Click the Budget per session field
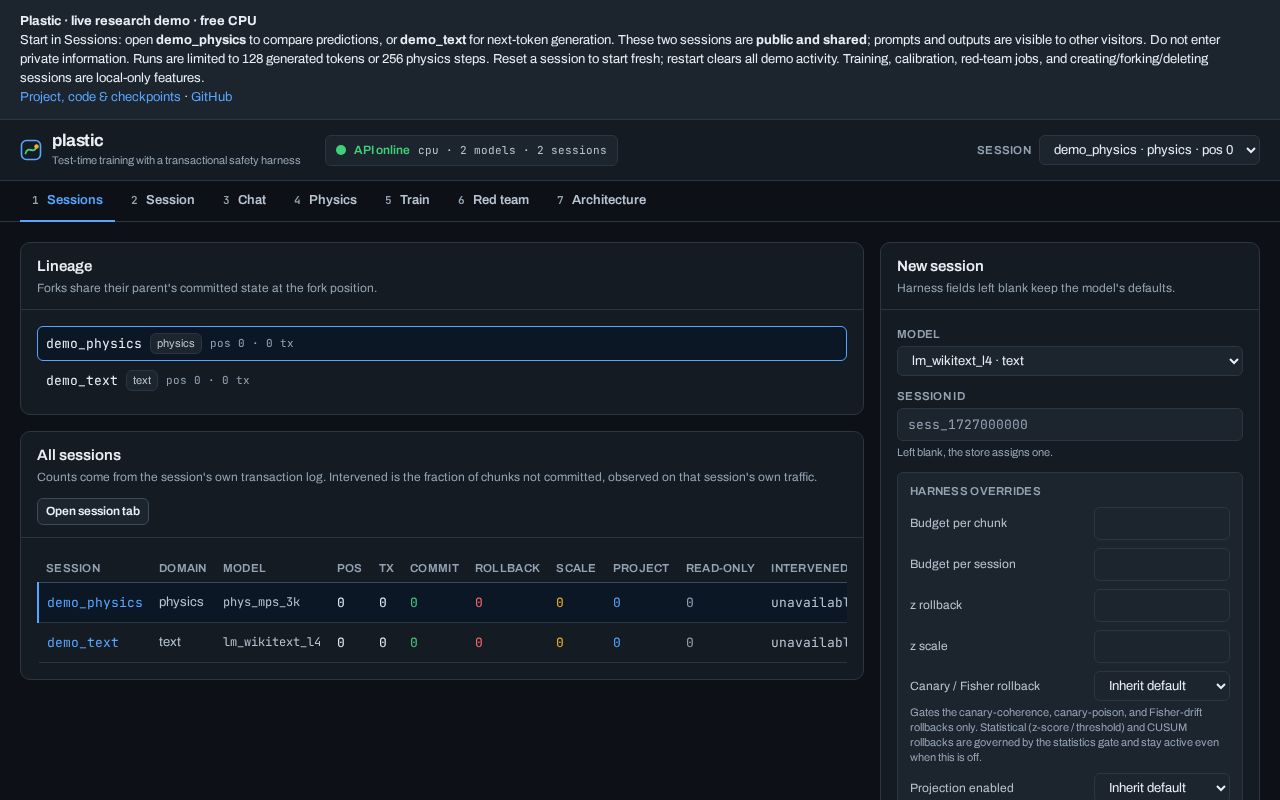Viewport: 1280px width, 800px height. click(1162, 565)
